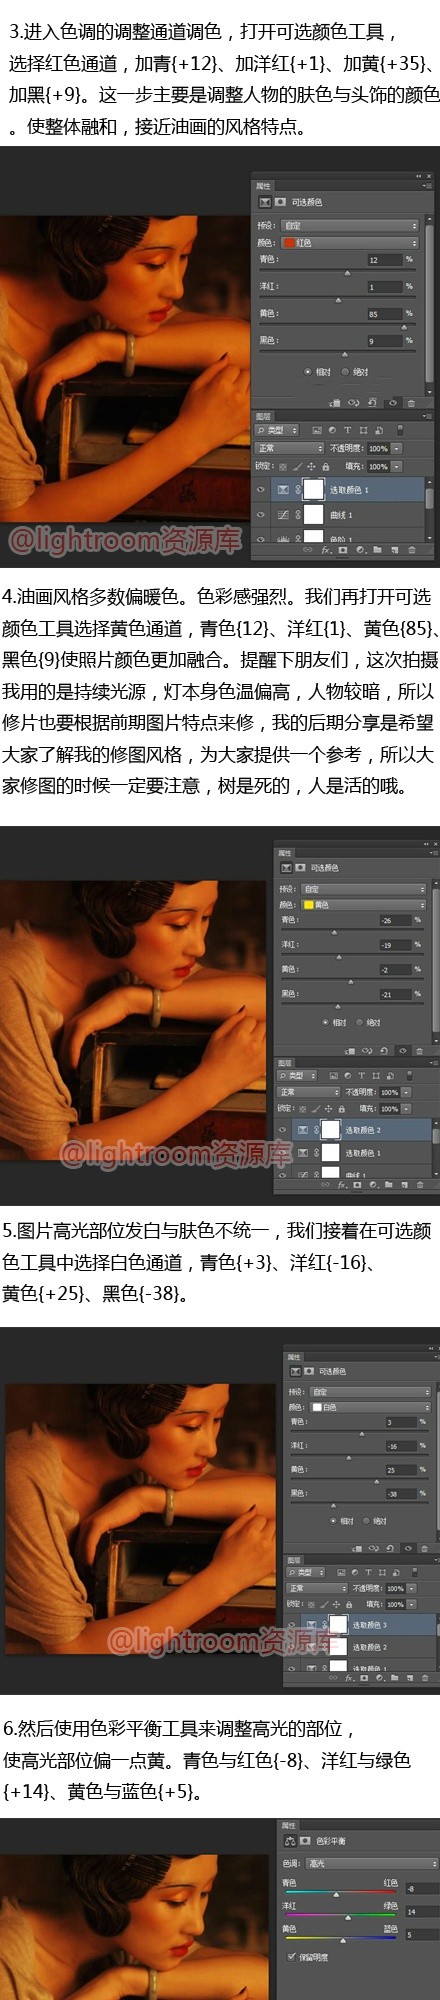Open the 色调 dropdown showing 高光

(x=371, y=1863)
